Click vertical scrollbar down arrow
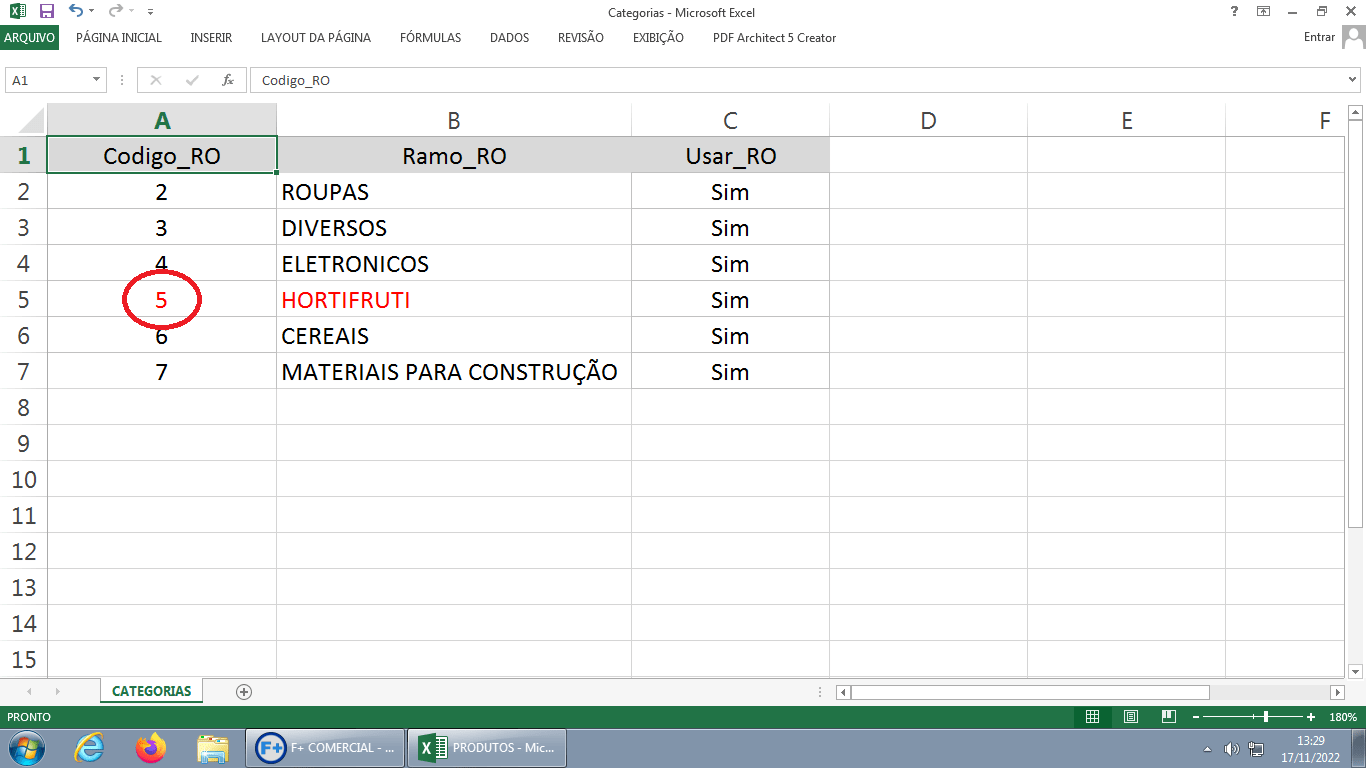The image size is (1366, 768). [x=1355, y=671]
